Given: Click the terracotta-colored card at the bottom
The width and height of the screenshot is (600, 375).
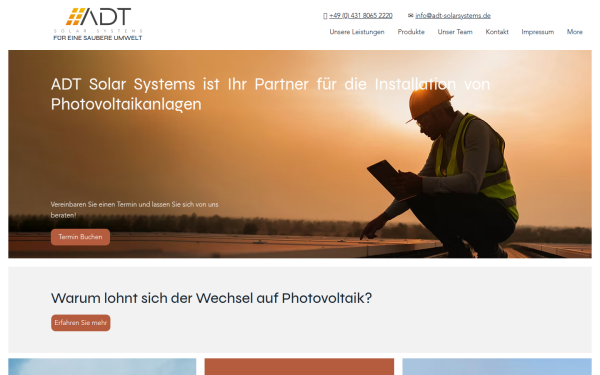Looking at the screenshot, I should 299,367.
